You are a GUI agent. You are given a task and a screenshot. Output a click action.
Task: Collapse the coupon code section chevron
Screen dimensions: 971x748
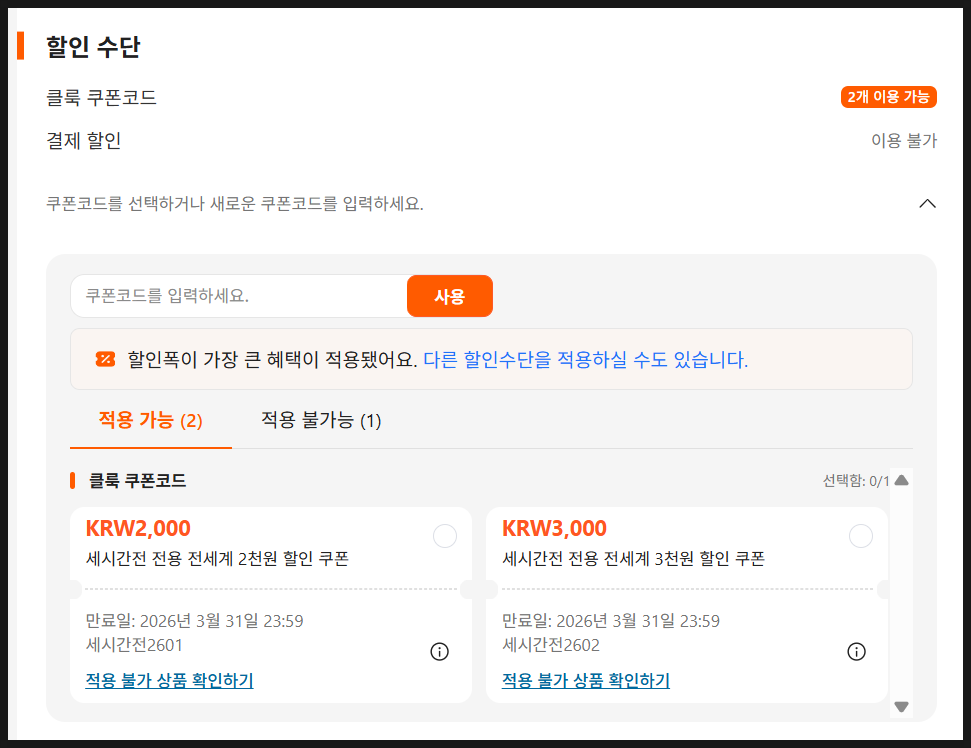[927, 204]
